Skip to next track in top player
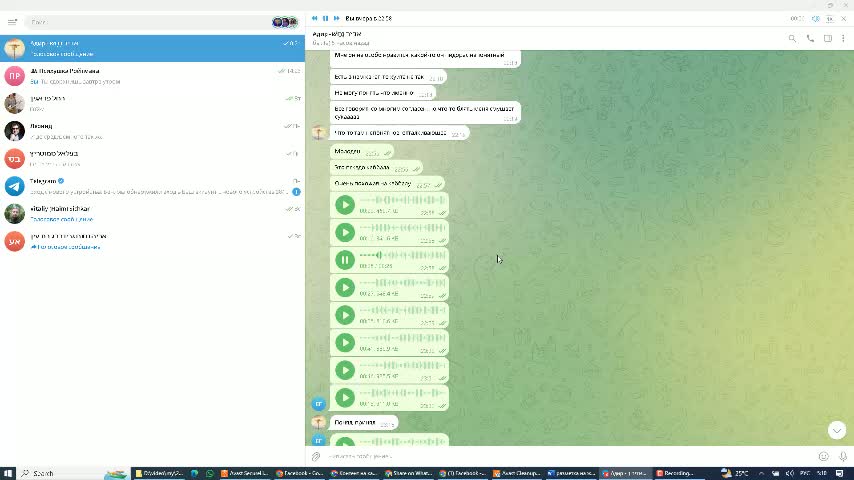 (336, 18)
